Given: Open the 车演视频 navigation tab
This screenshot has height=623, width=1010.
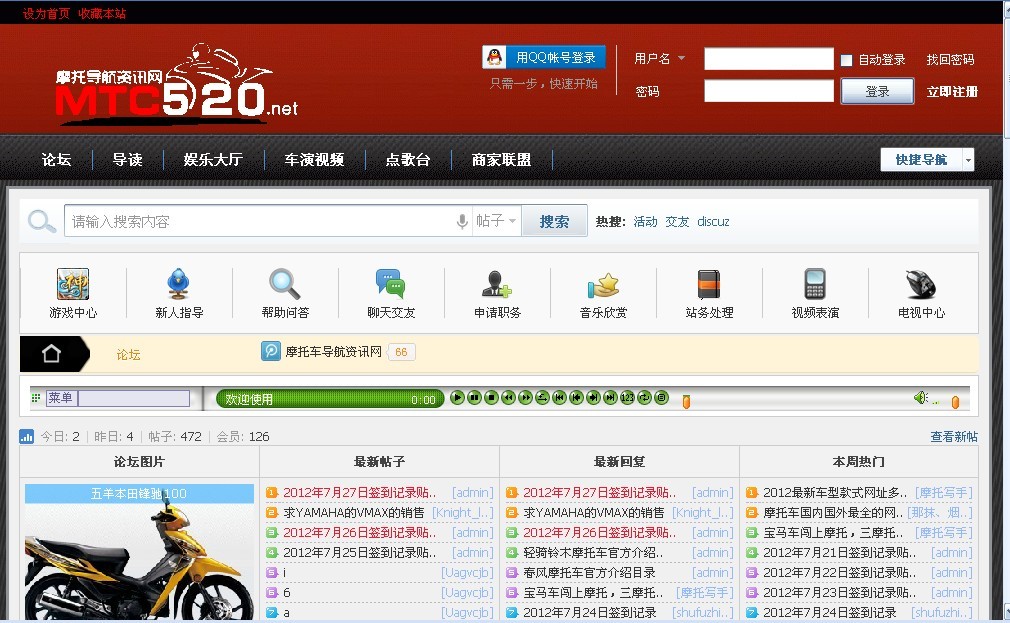Looking at the screenshot, I should point(314,159).
